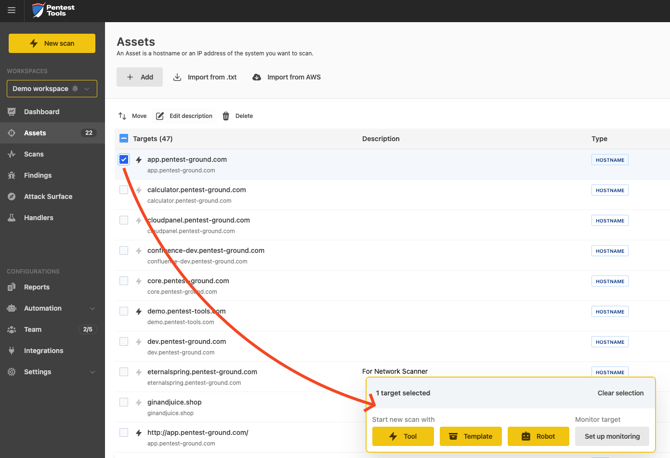The height and width of the screenshot is (458, 670).
Task: Open the hamburger menu icon
Action: [x=12, y=10]
